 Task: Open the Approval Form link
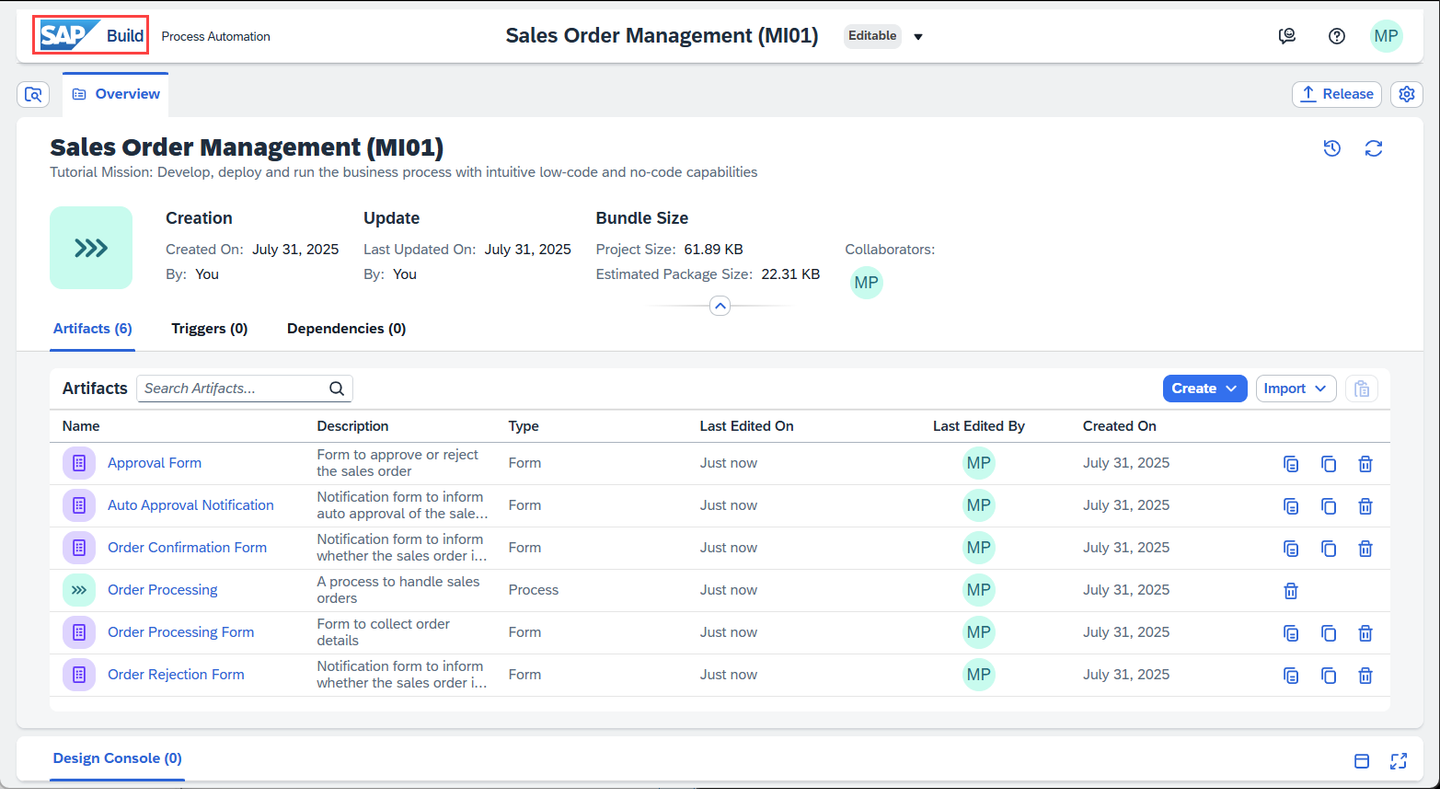point(155,463)
